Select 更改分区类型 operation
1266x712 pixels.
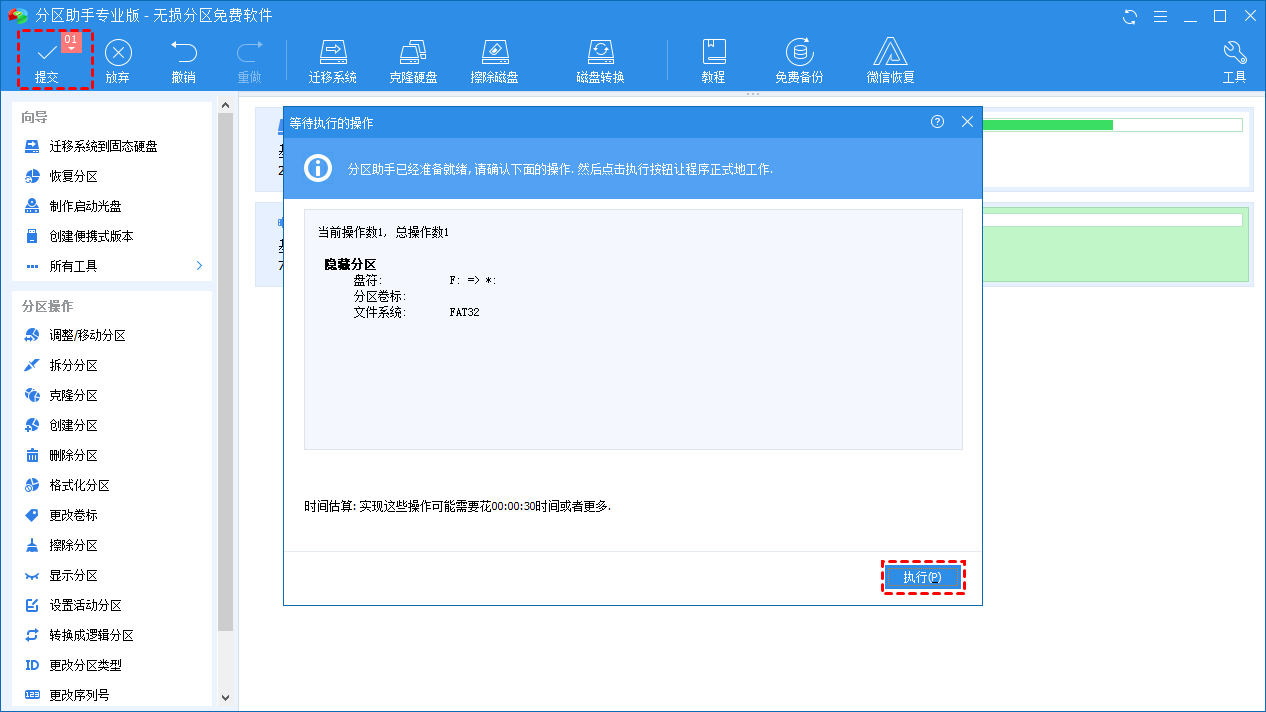86,666
